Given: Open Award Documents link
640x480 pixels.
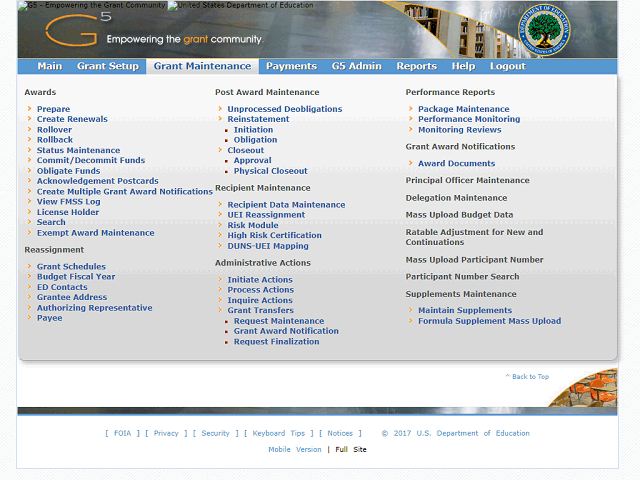Looking at the screenshot, I should pyautogui.click(x=456, y=164).
